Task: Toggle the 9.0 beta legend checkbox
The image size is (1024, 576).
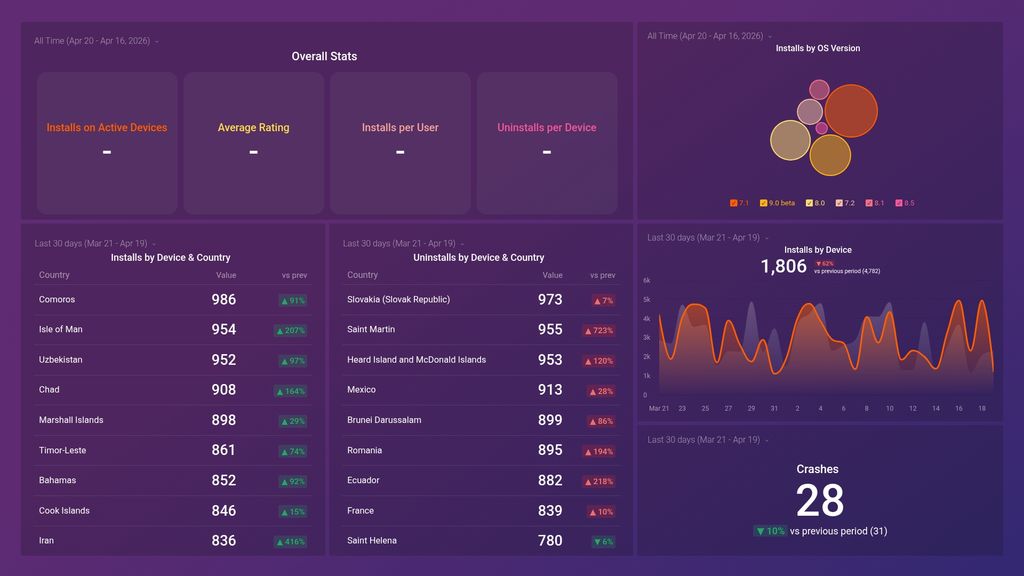Action: pyautogui.click(x=763, y=202)
